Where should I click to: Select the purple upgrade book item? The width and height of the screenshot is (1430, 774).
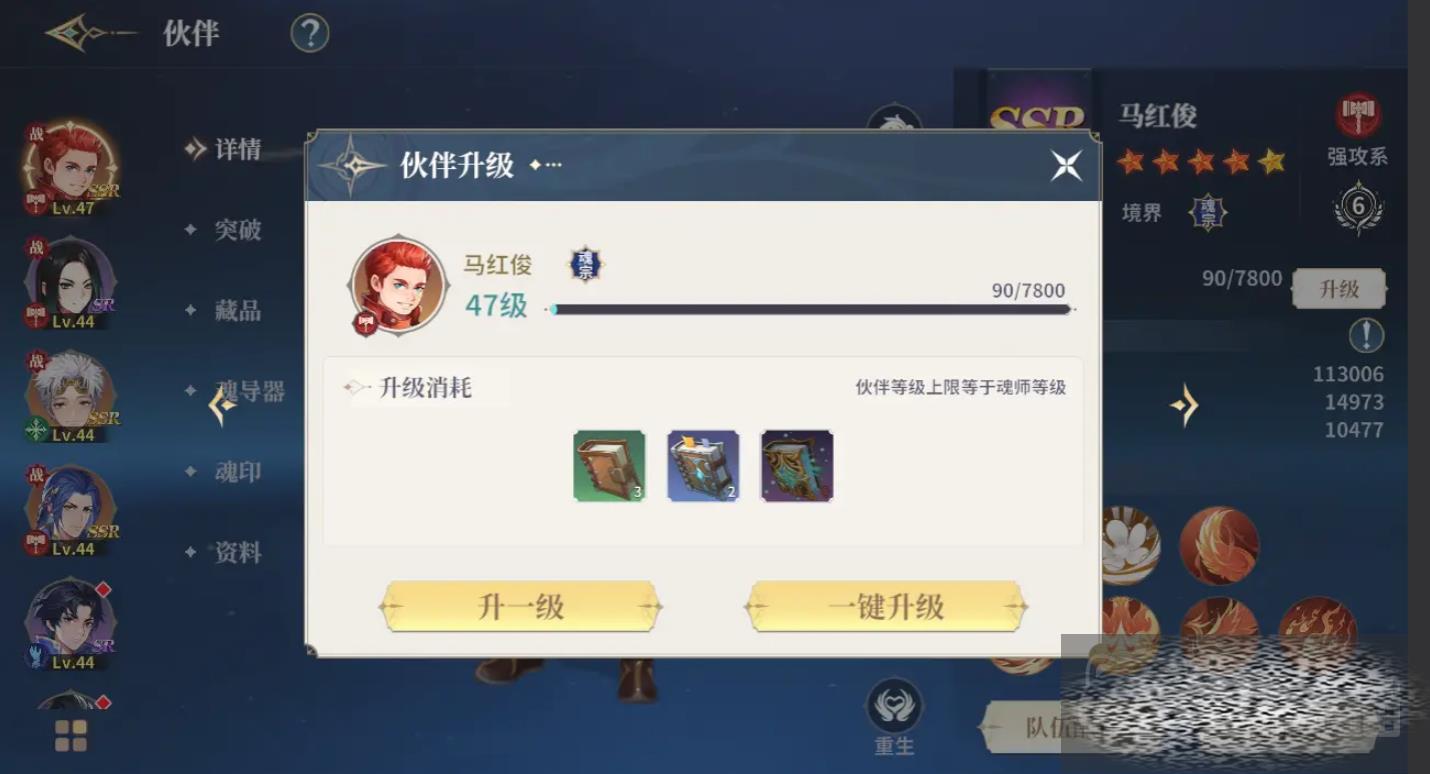(797, 465)
